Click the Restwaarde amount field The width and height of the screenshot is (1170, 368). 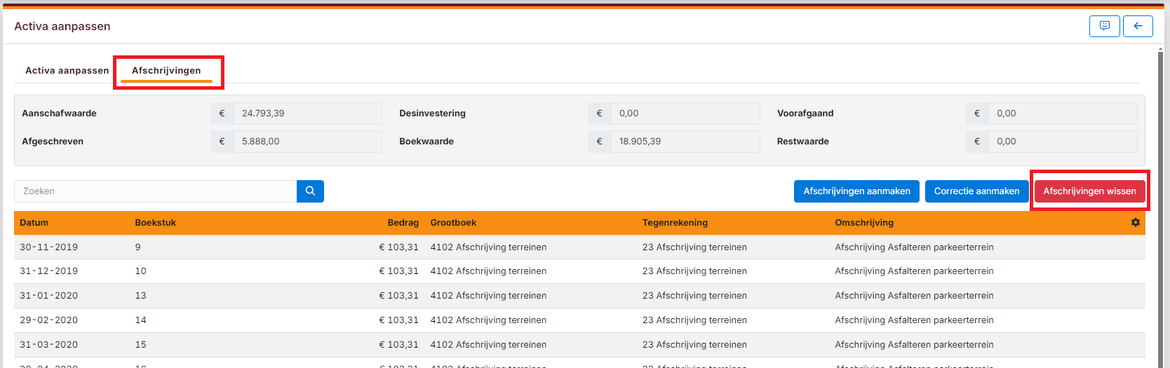coord(1063,141)
